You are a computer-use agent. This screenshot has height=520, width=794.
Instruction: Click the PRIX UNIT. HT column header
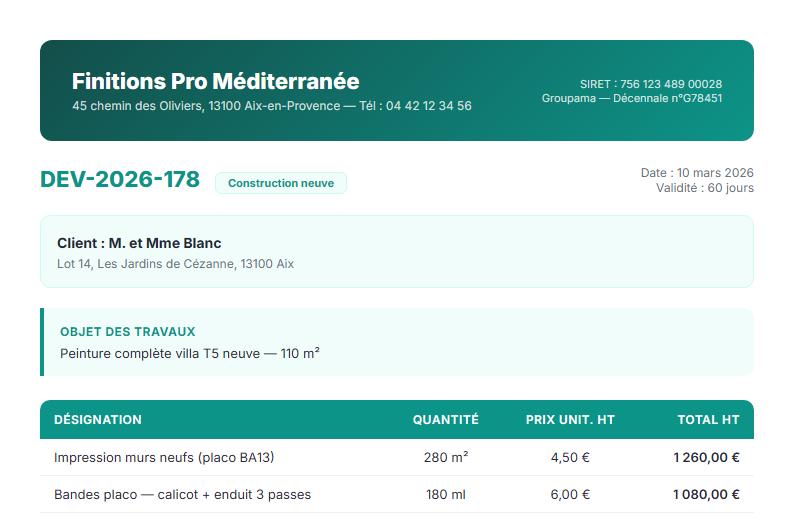pos(570,420)
